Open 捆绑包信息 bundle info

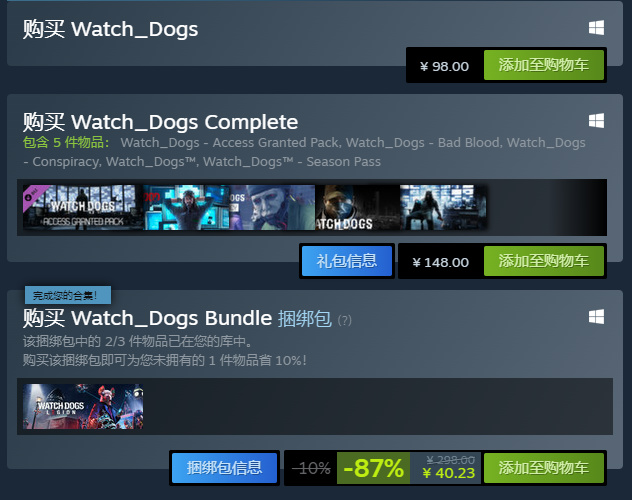click(x=224, y=468)
